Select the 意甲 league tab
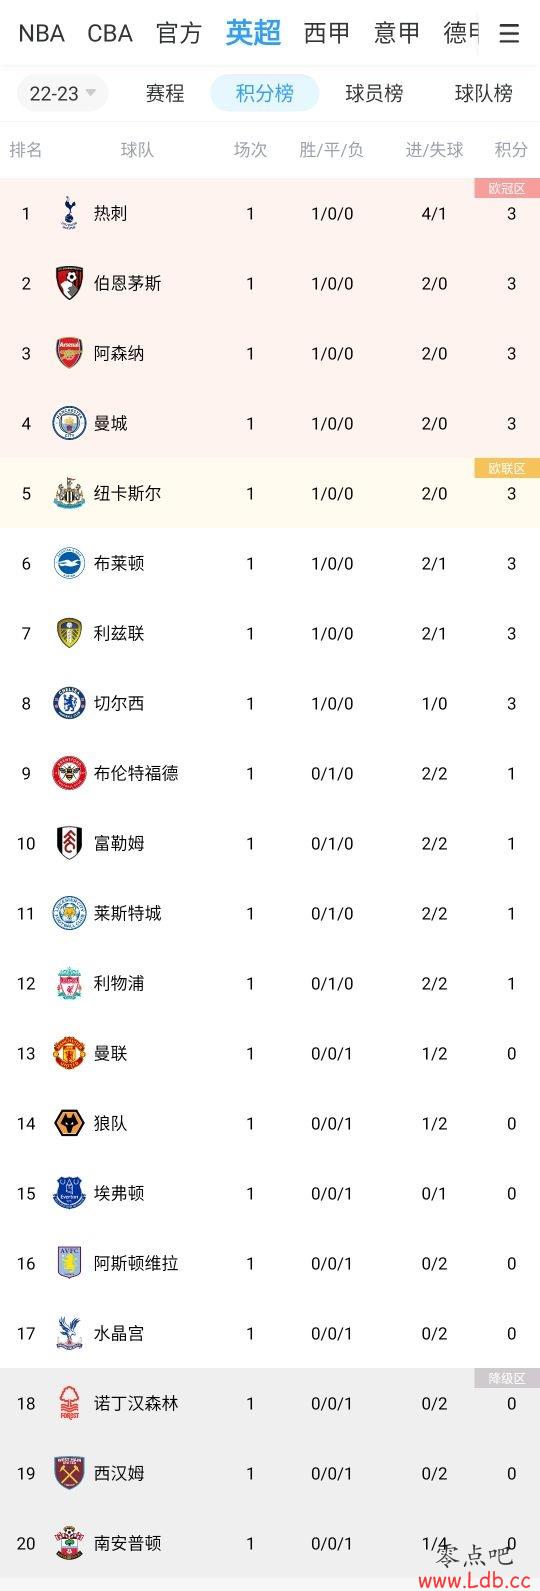 click(x=397, y=33)
